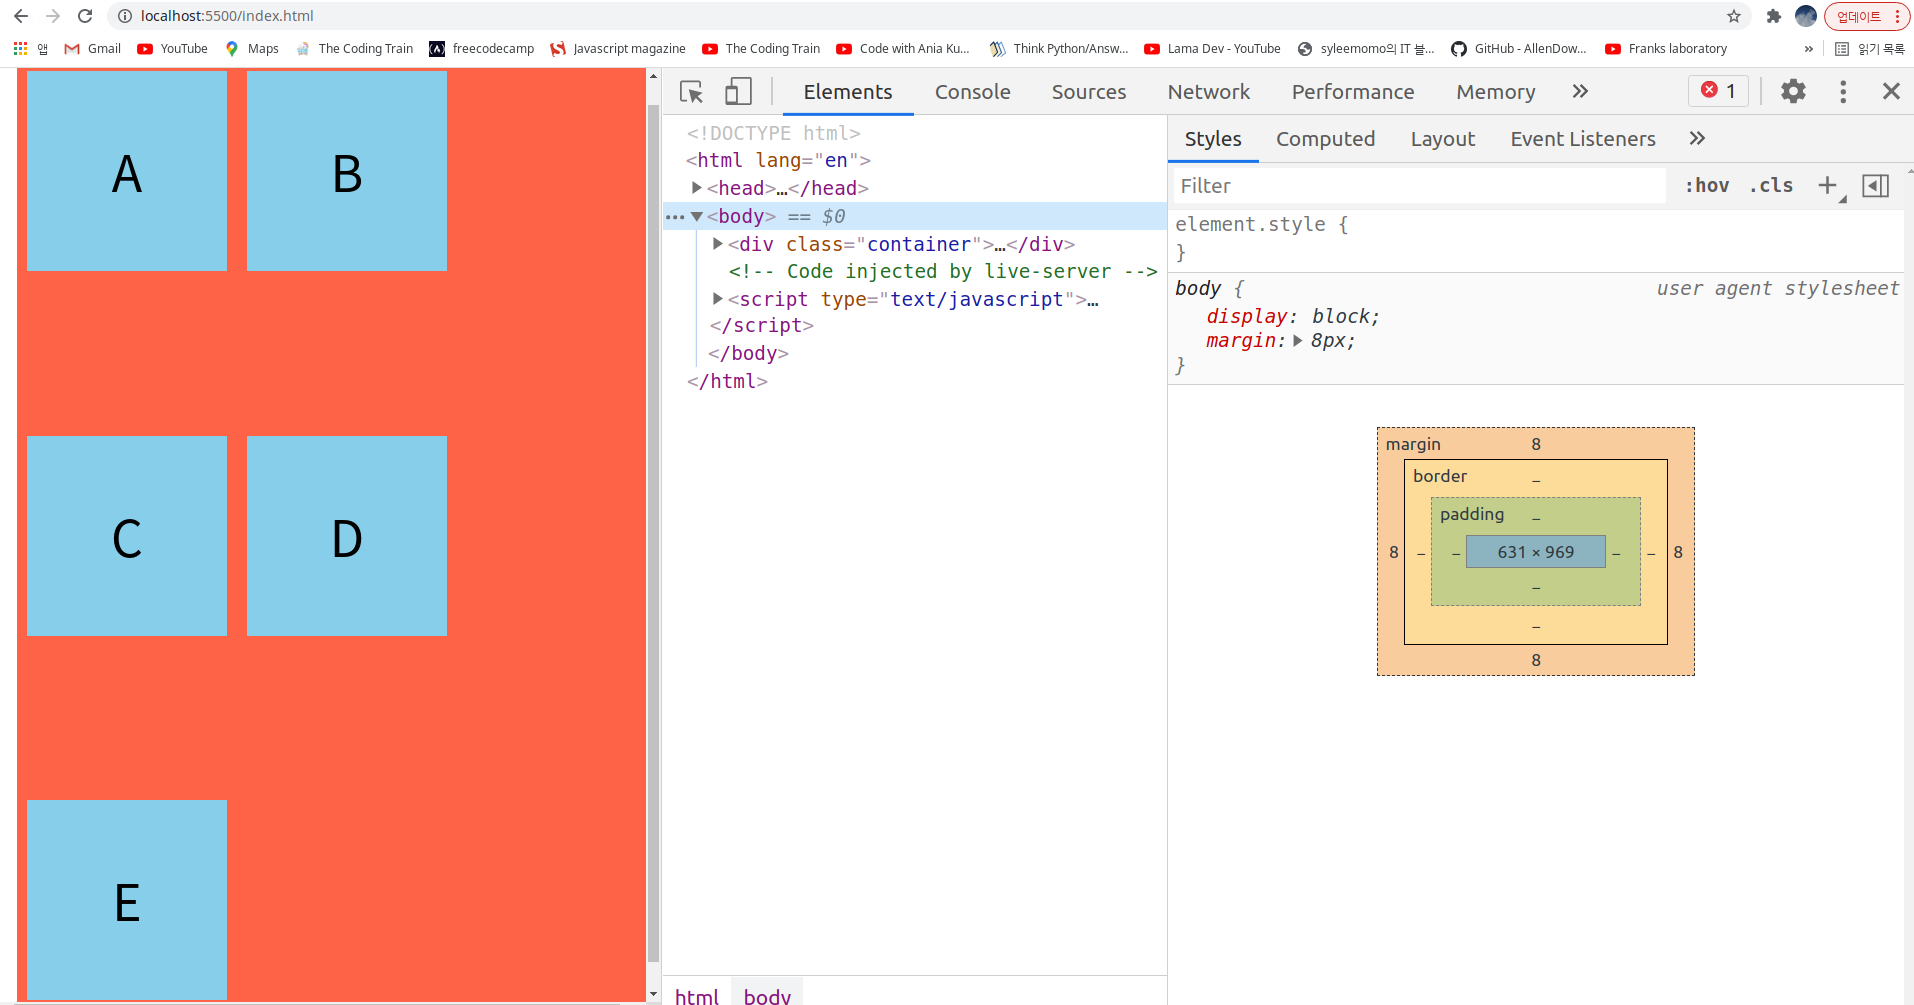Open the Chrome profile avatar

(x=1806, y=16)
